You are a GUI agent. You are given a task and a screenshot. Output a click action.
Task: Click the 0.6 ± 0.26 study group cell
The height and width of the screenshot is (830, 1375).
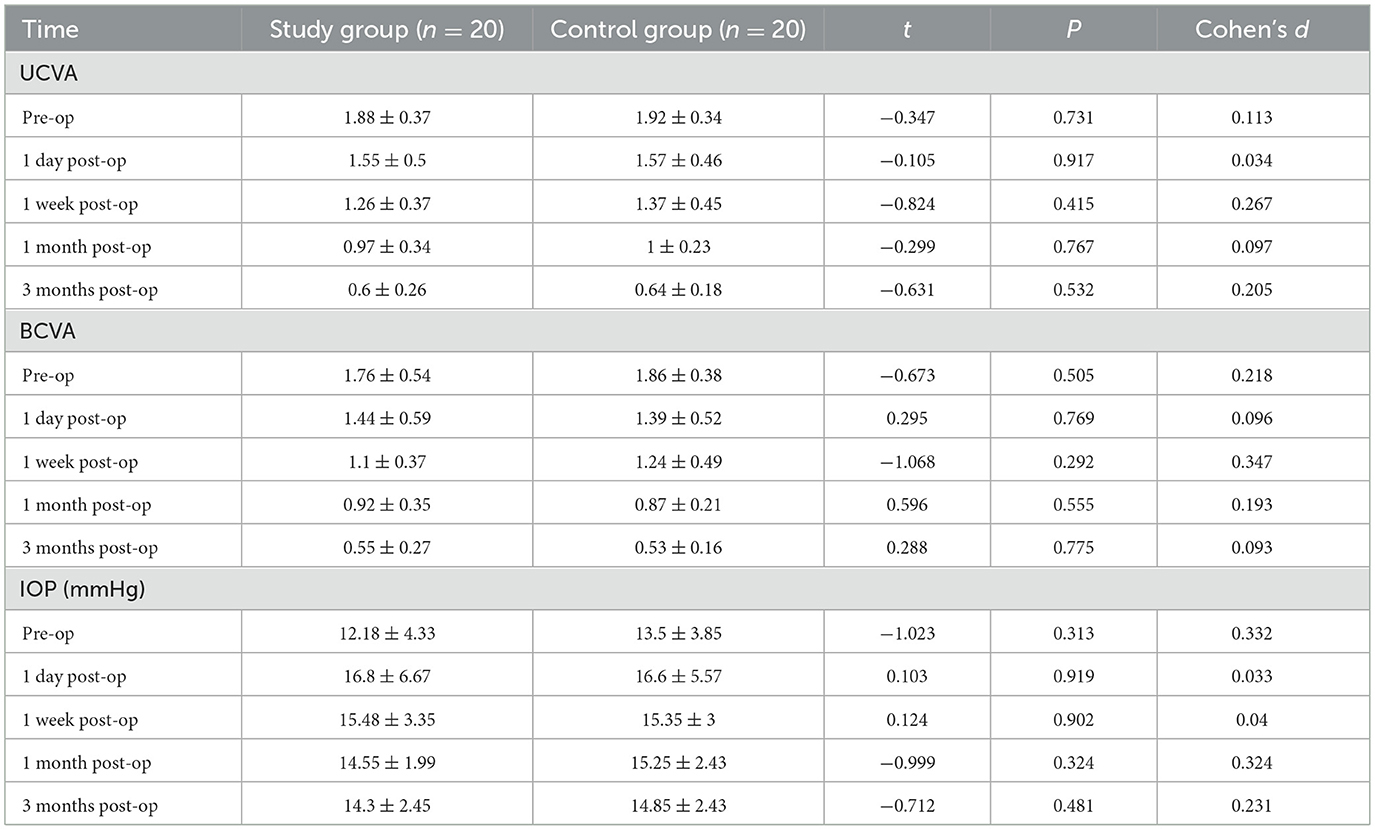tap(386, 290)
